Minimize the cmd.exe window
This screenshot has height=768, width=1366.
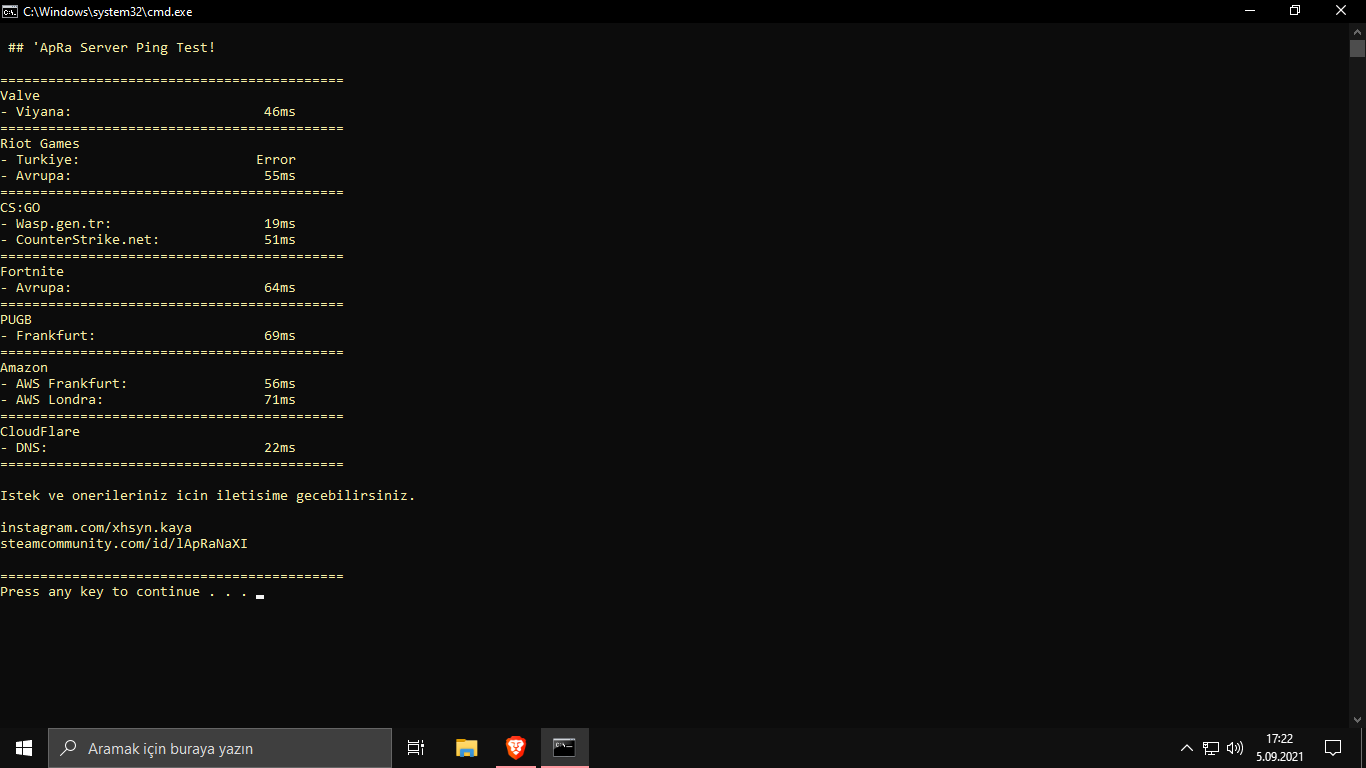[1249, 11]
